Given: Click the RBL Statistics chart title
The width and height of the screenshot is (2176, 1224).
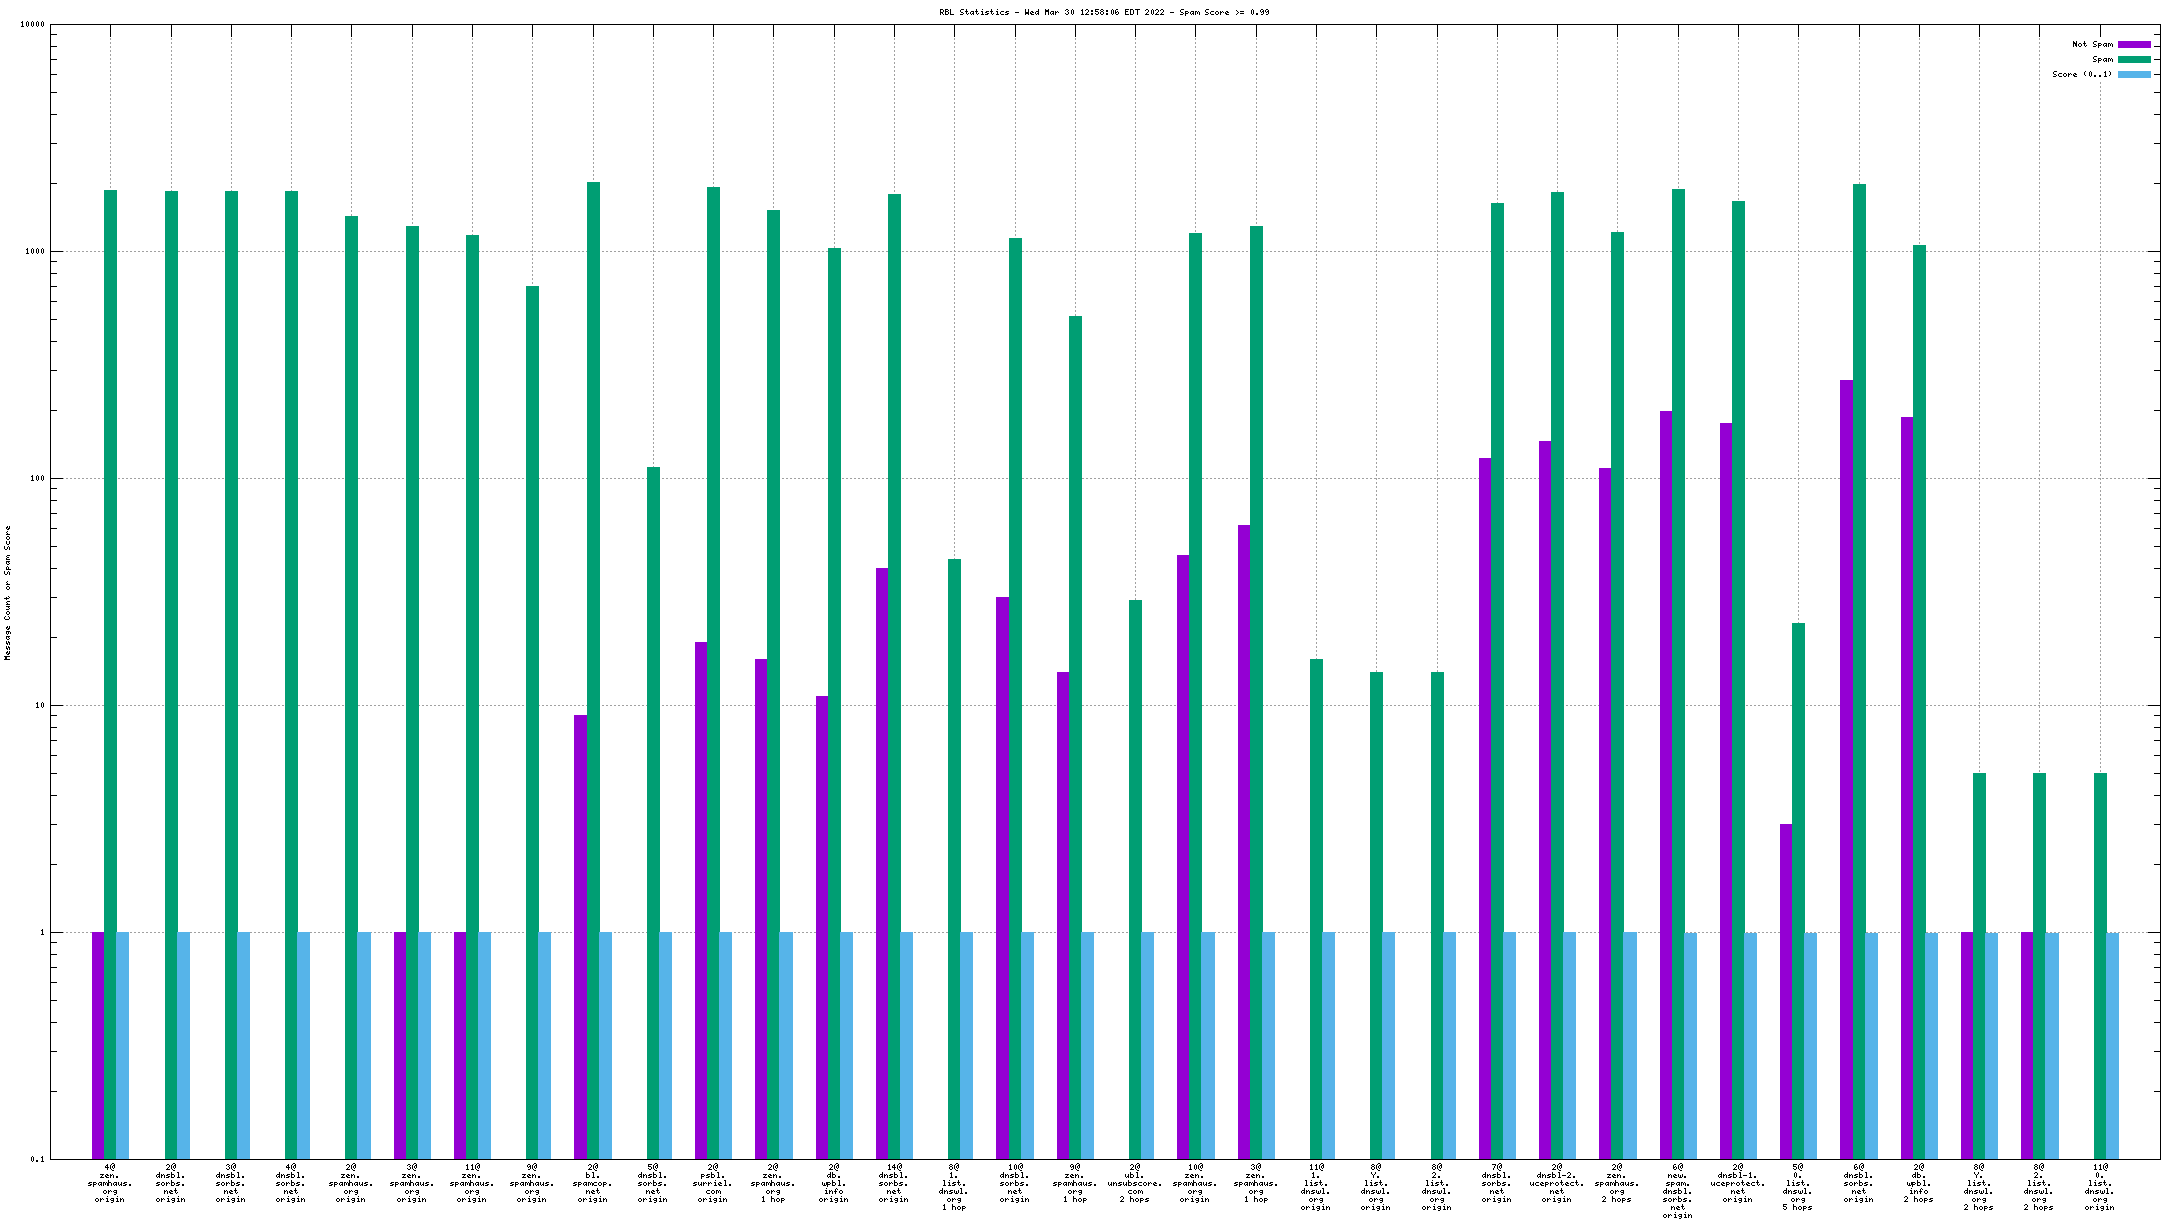Looking at the screenshot, I should [x=1104, y=12].
